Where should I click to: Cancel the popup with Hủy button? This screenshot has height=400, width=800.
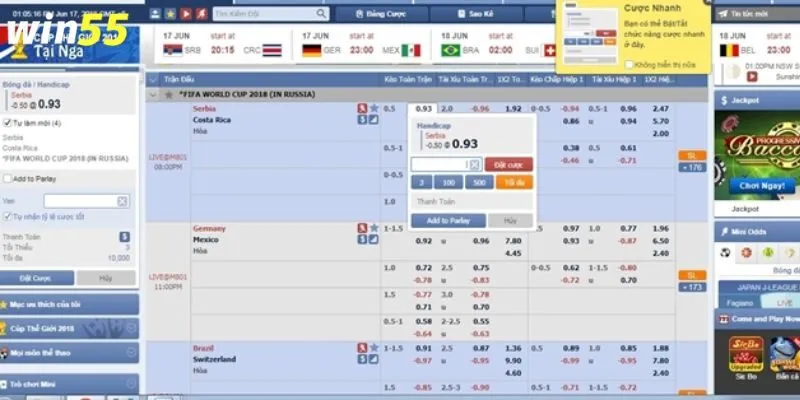point(510,220)
